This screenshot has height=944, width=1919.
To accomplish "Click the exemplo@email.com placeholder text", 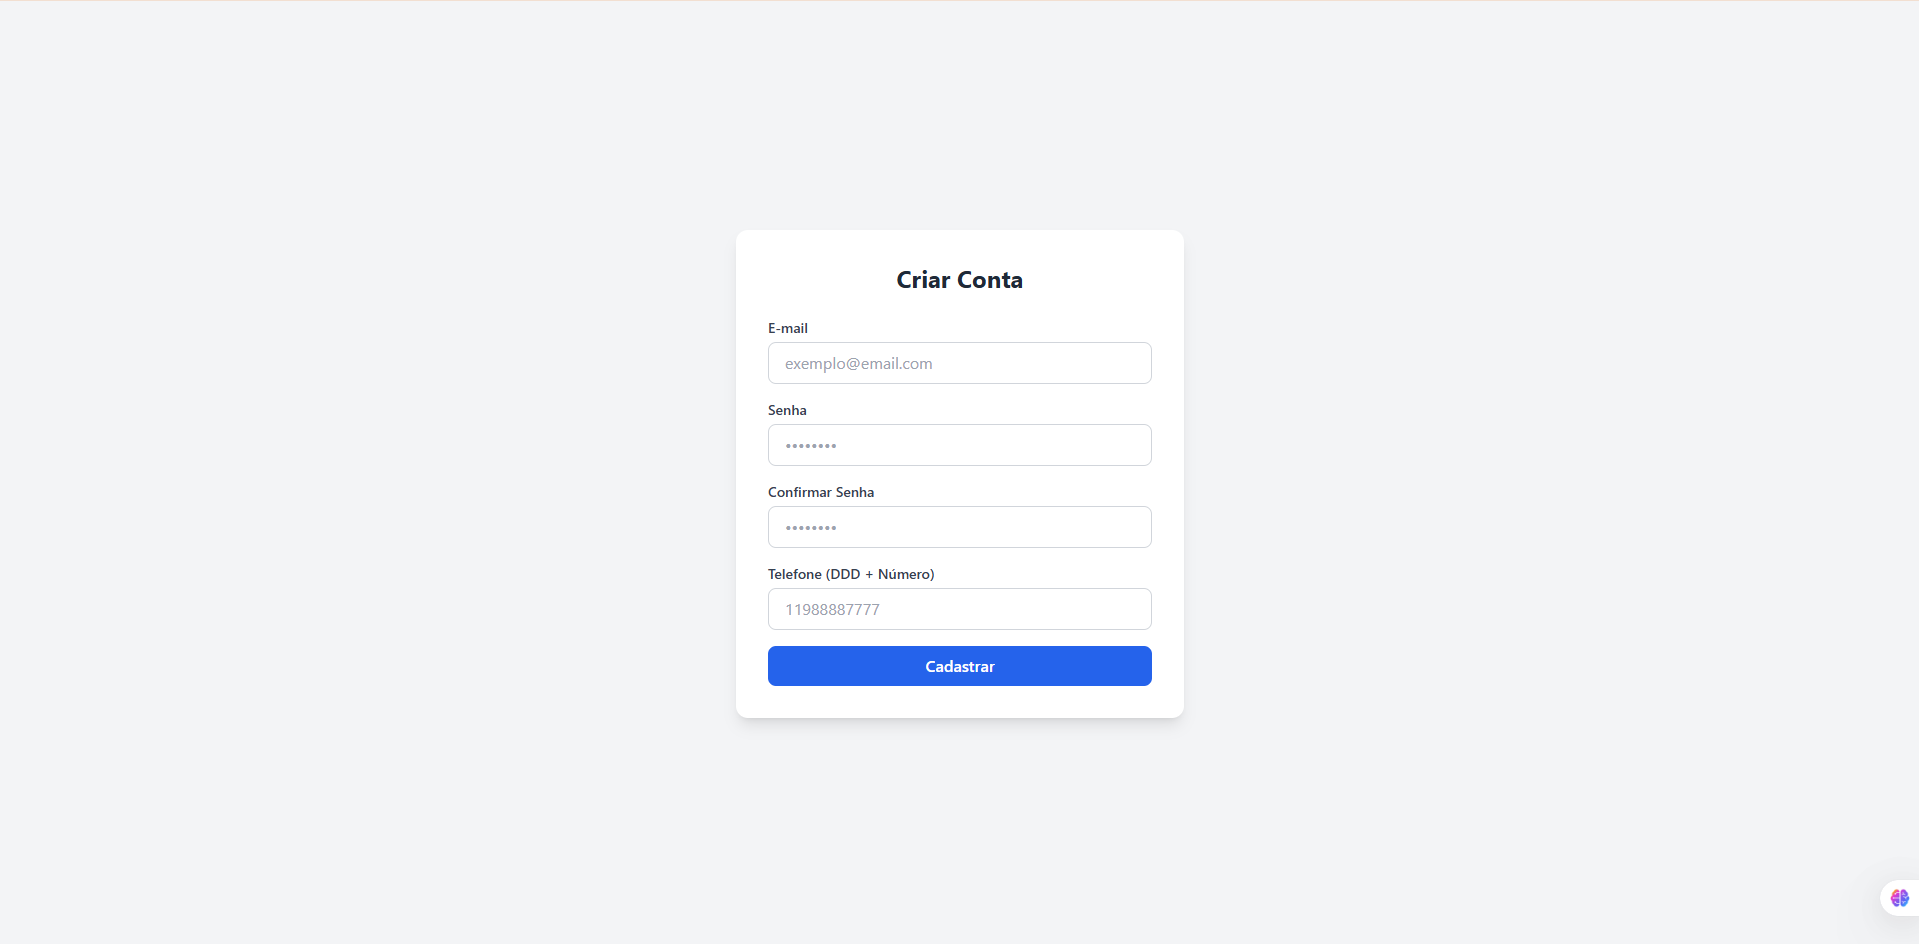I will tap(858, 364).
